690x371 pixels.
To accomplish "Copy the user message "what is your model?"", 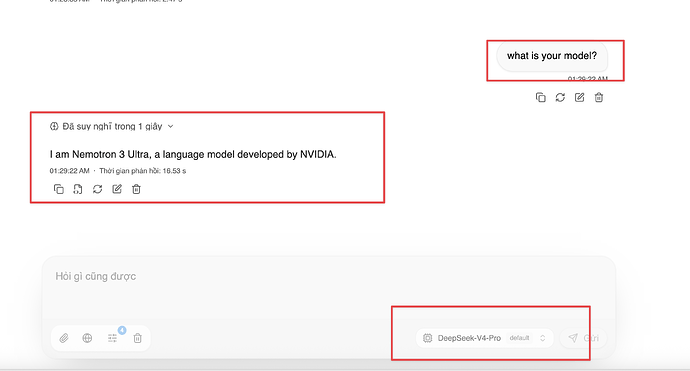I will pyautogui.click(x=540, y=97).
